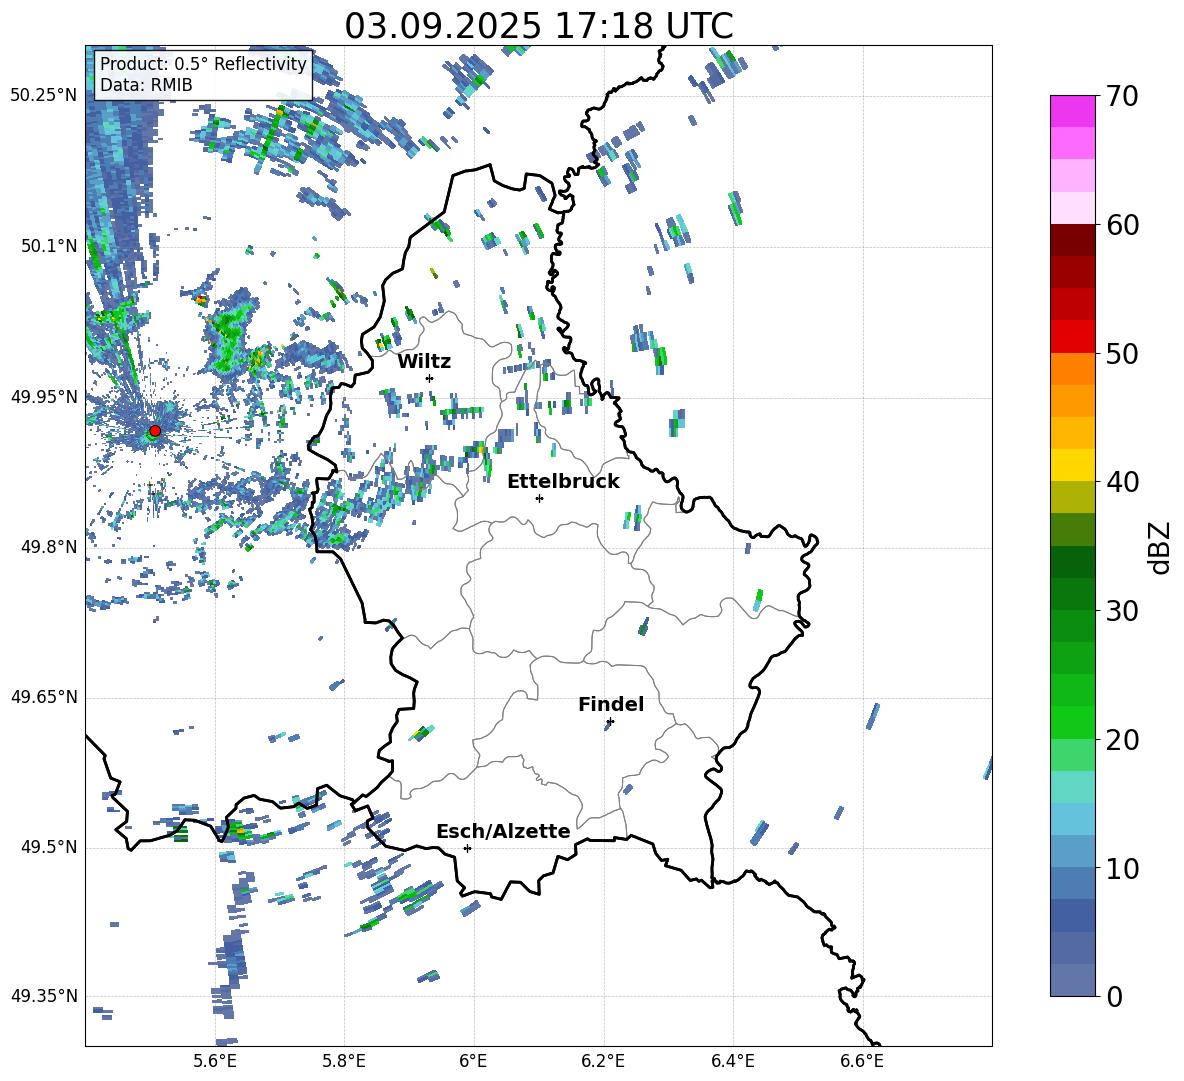This screenshot has width=1184, height=1081.
Task: Click the 50.25°N latitude label
Action: (x=44, y=96)
